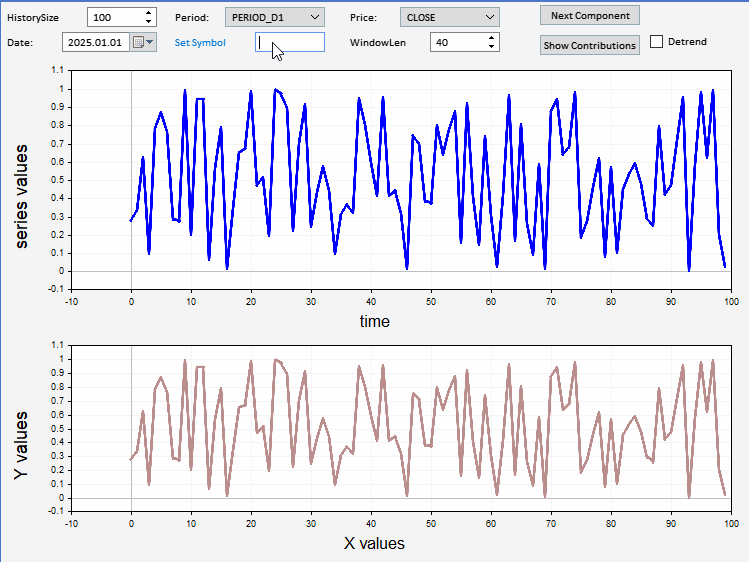Click the WindowLen label text
Image resolution: width=749 pixels, height=562 pixels.
[x=377, y=42]
